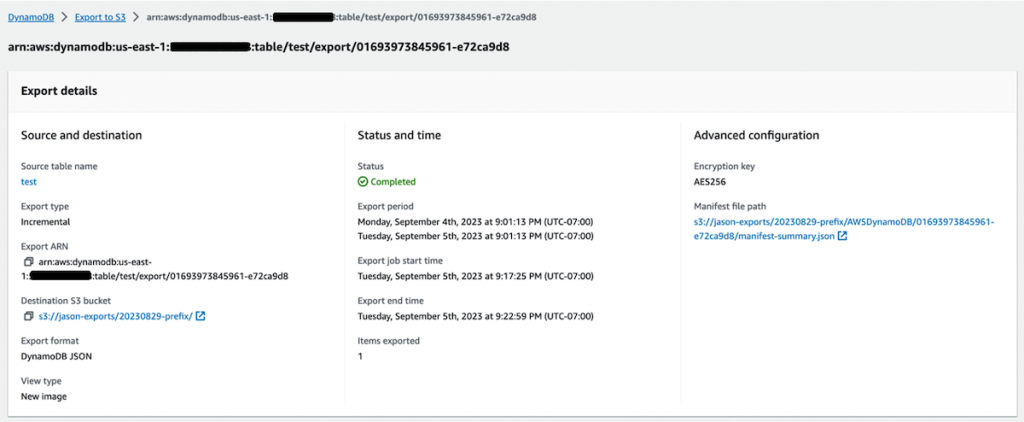1024x422 pixels.
Task: Select the 'DynamoDB JSON' export format value
Action: (x=57, y=356)
